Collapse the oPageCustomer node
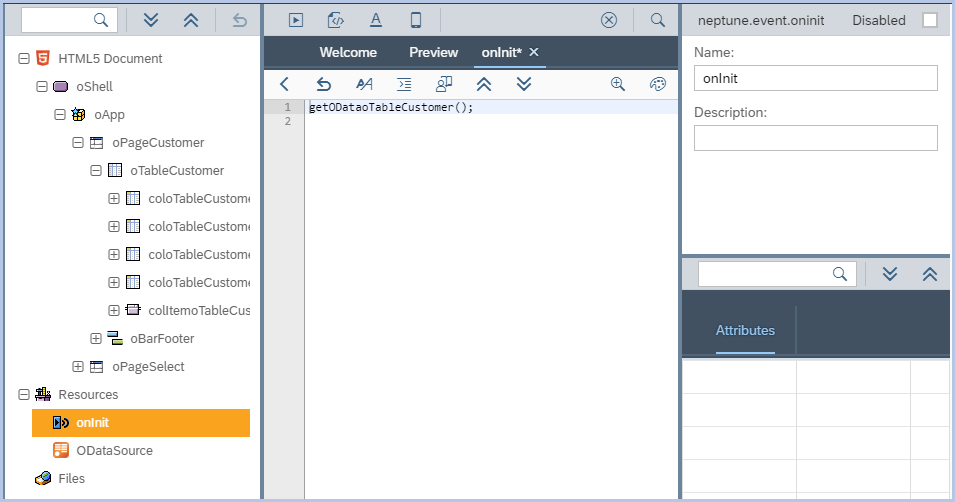 pyautogui.click(x=77, y=143)
